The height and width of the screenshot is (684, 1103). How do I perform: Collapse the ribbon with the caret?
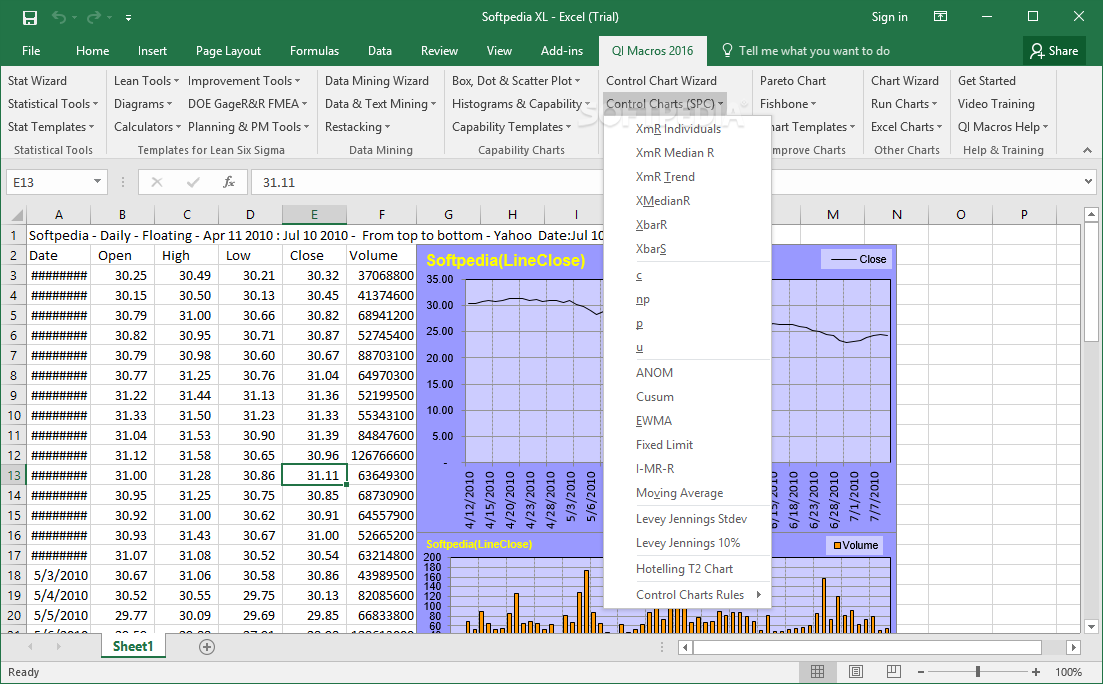click(1088, 150)
